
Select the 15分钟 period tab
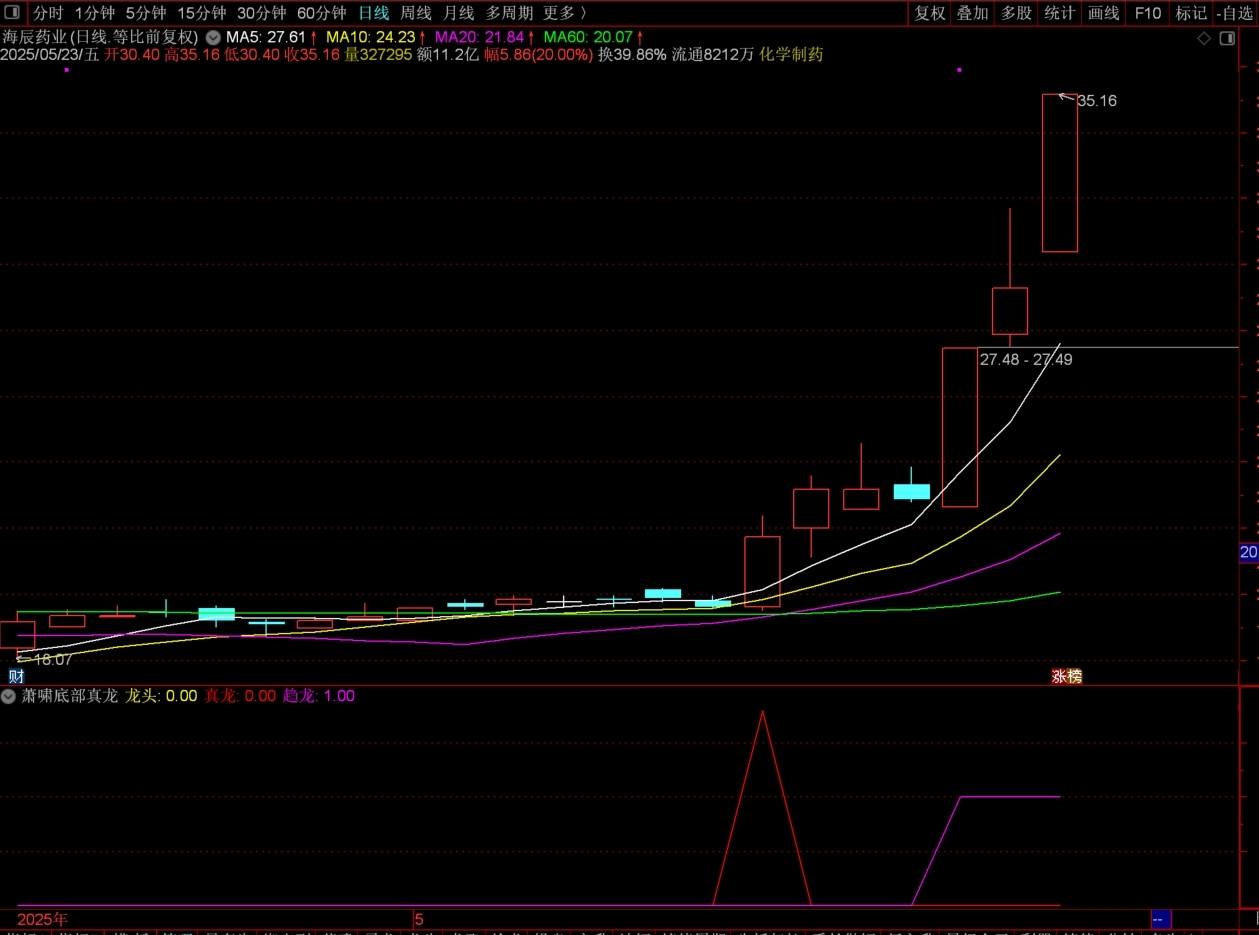202,13
